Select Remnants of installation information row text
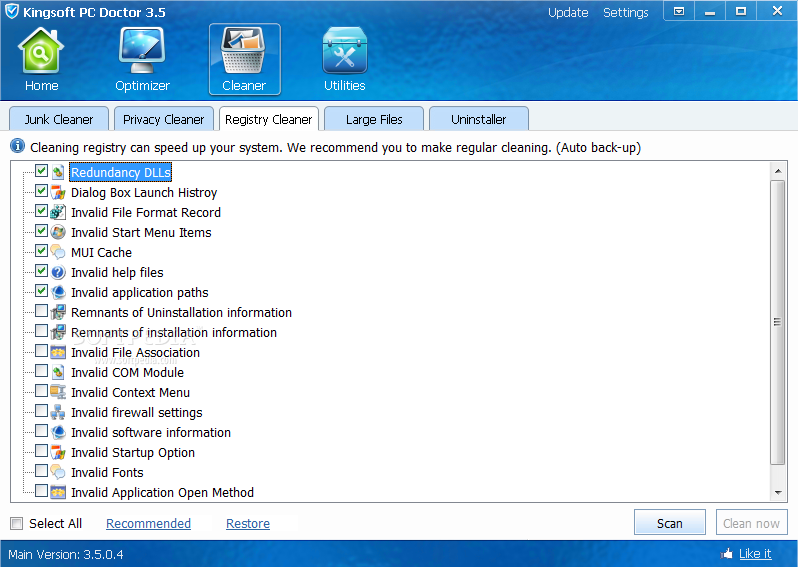Screen dimensions: 798x567 pyautogui.click(x=174, y=332)
